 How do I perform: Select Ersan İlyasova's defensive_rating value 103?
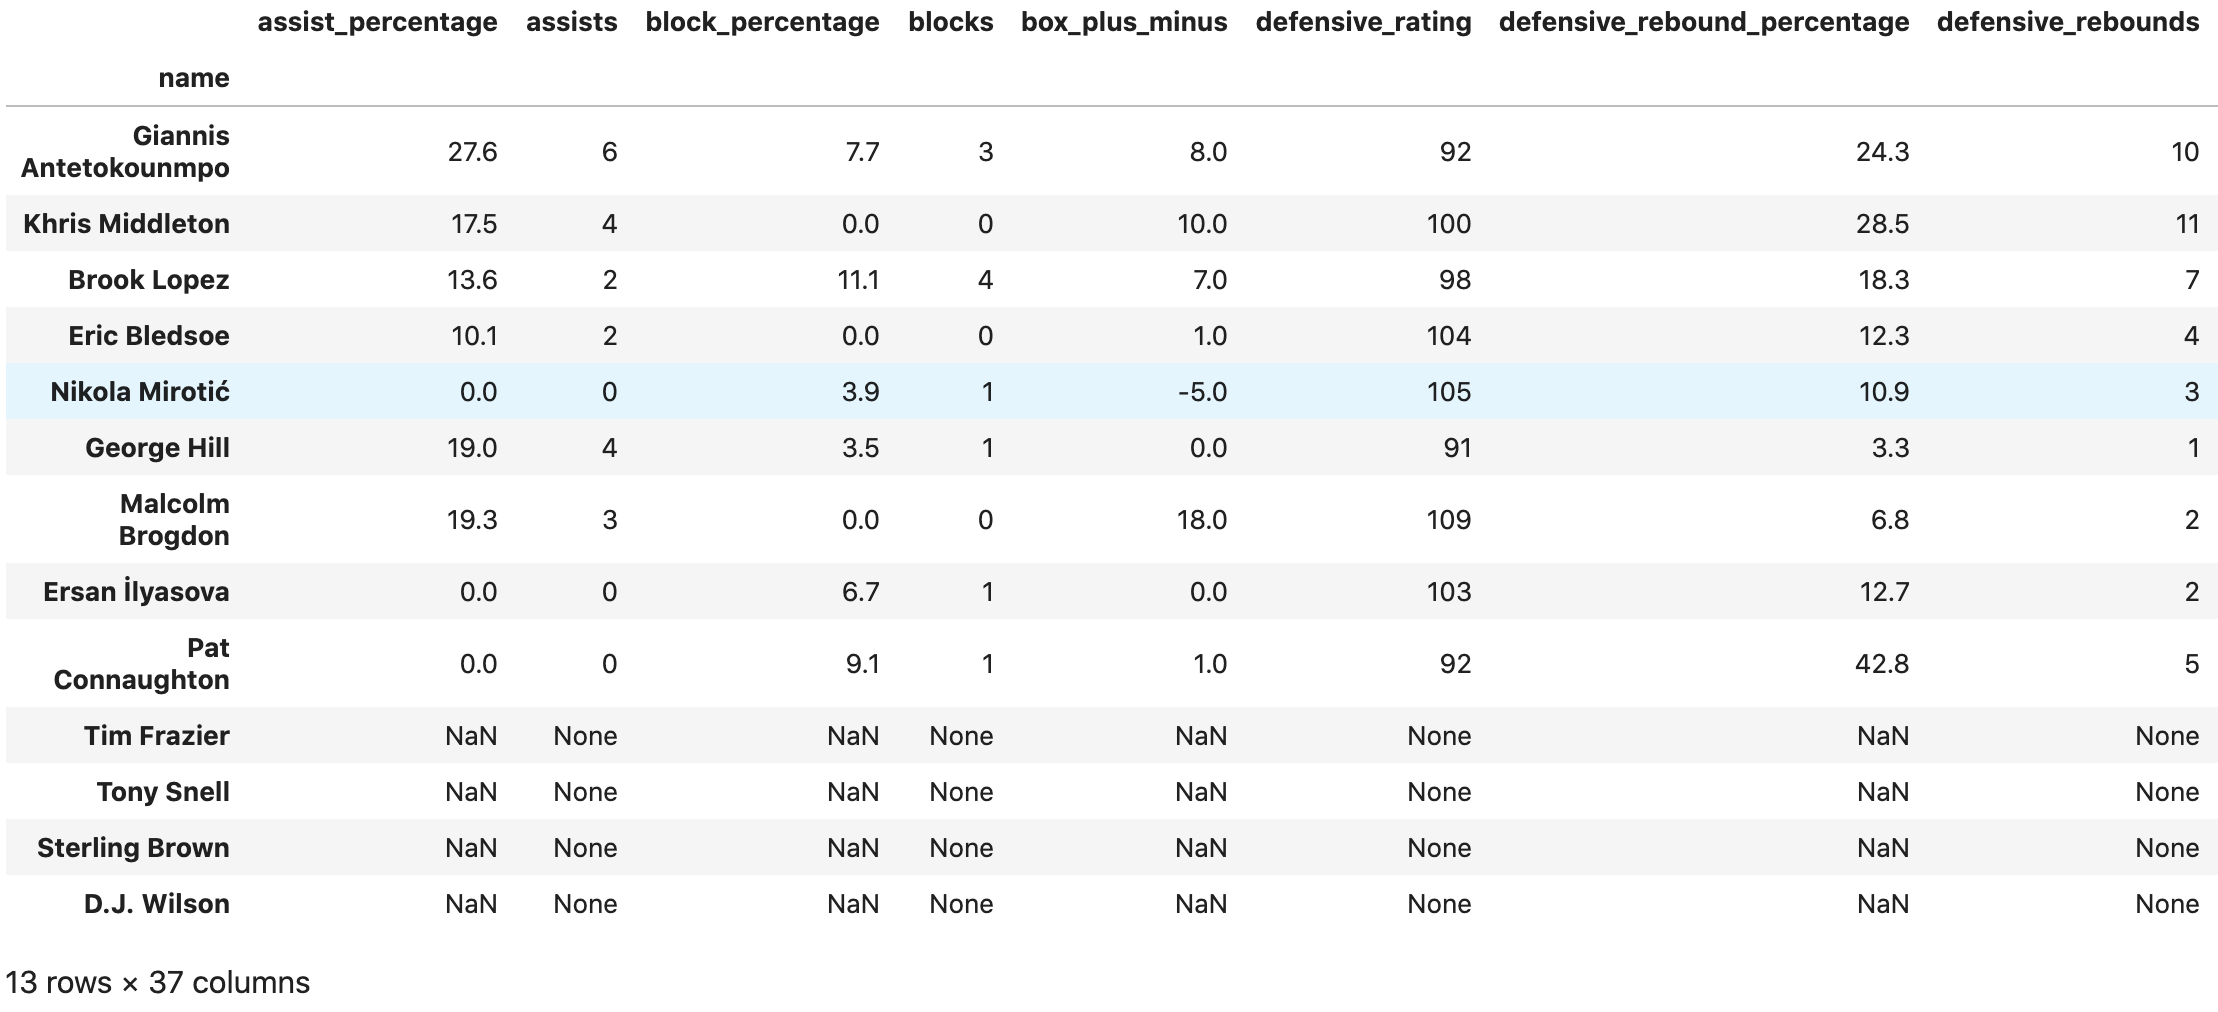coord(1449,592)
